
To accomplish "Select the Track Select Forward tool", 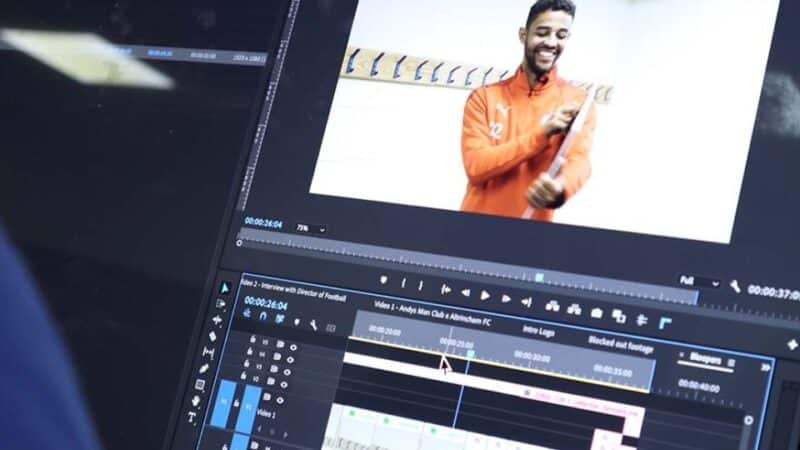I will click(221, 304).
